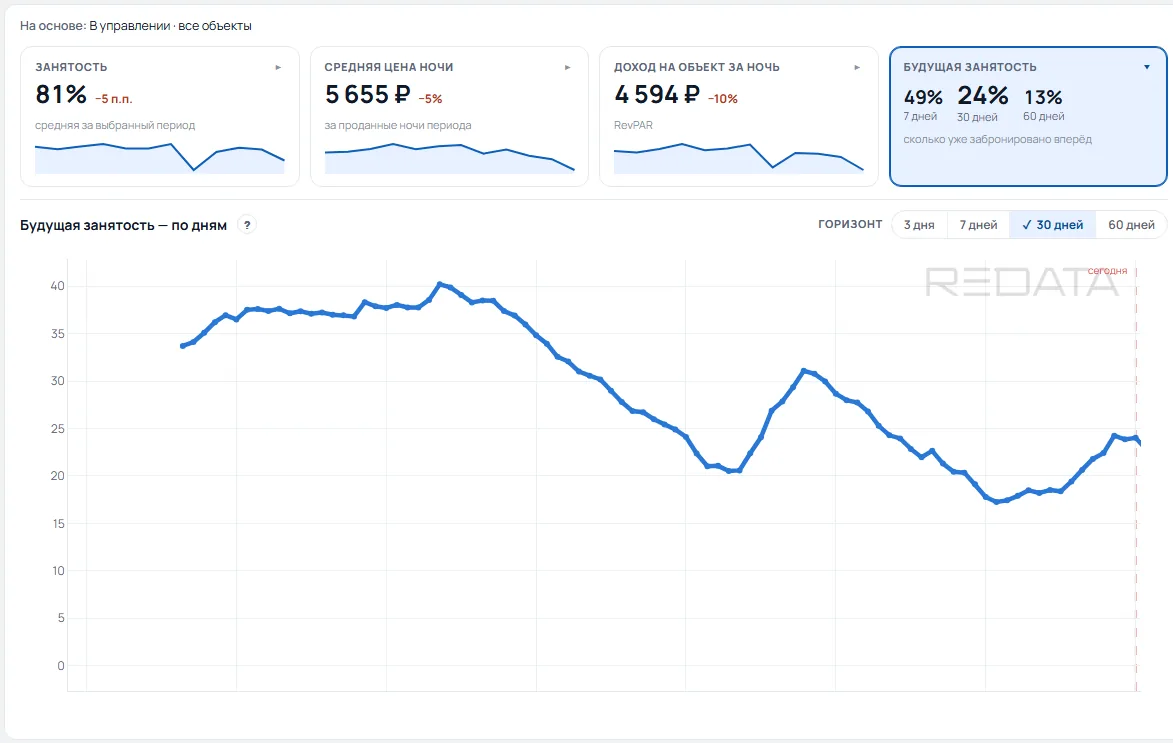
Task: Click the 24% thirty-day future occupancy value
Action: [x=982, y=95]
